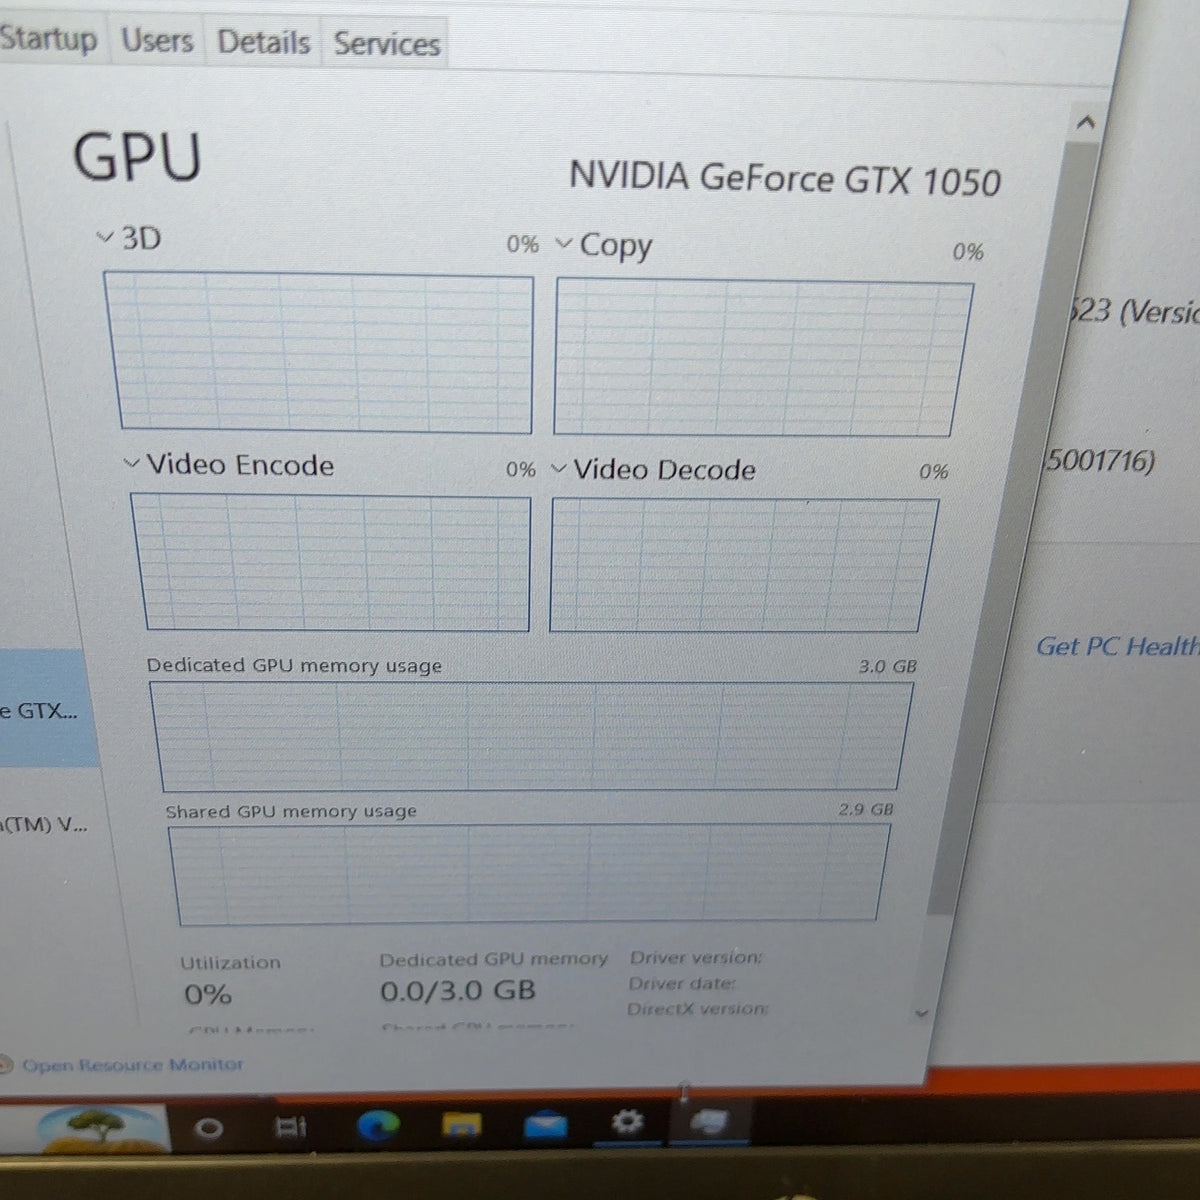Click the Shared GPU memory usage graph
The height and width of the screenshot is (1200, 1200).
(x=529, y=873)
